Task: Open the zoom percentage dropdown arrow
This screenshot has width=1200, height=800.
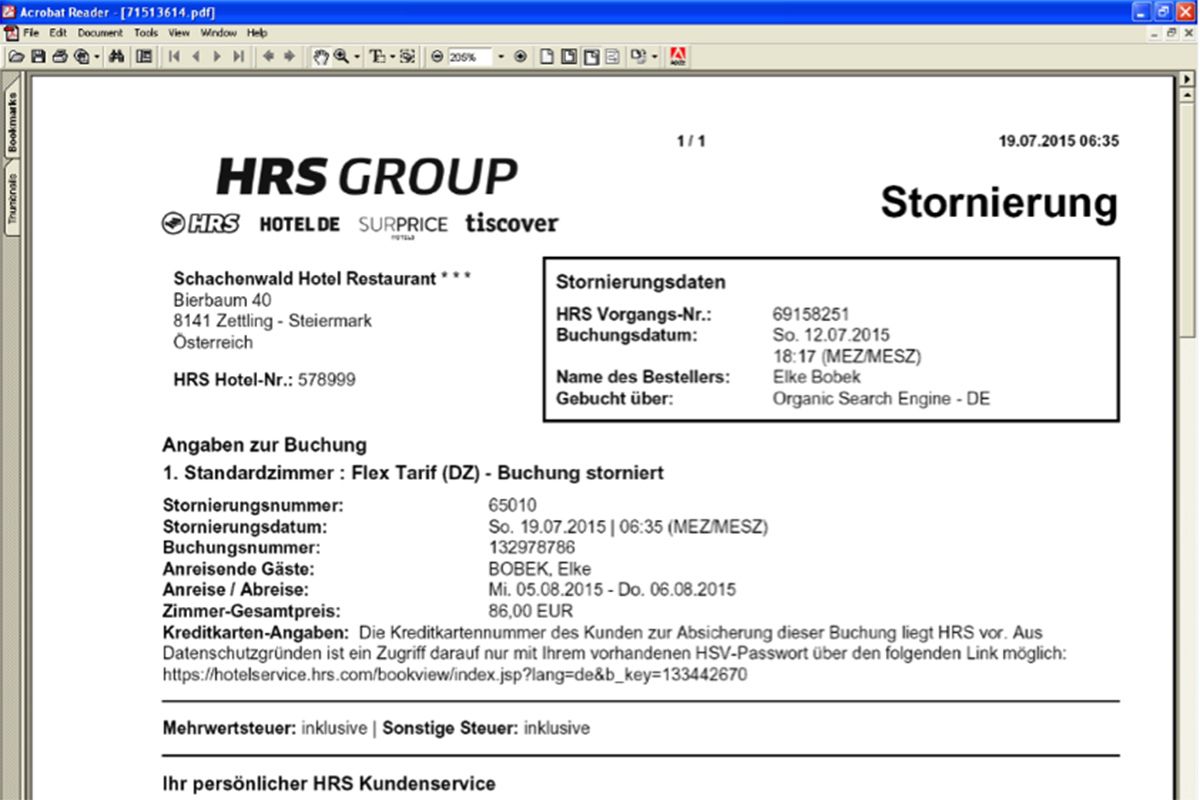Action: 501,57
